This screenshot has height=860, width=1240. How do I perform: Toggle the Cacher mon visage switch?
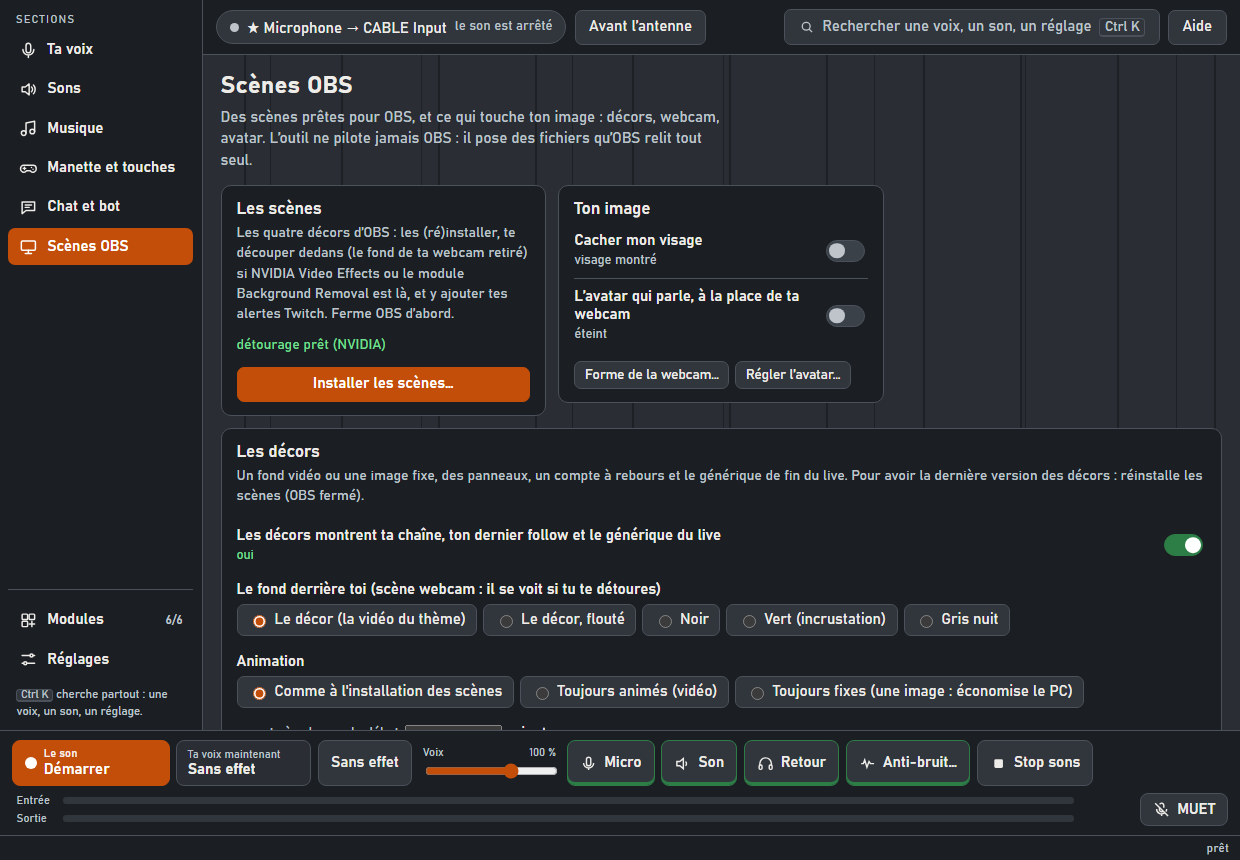[845, 251]
